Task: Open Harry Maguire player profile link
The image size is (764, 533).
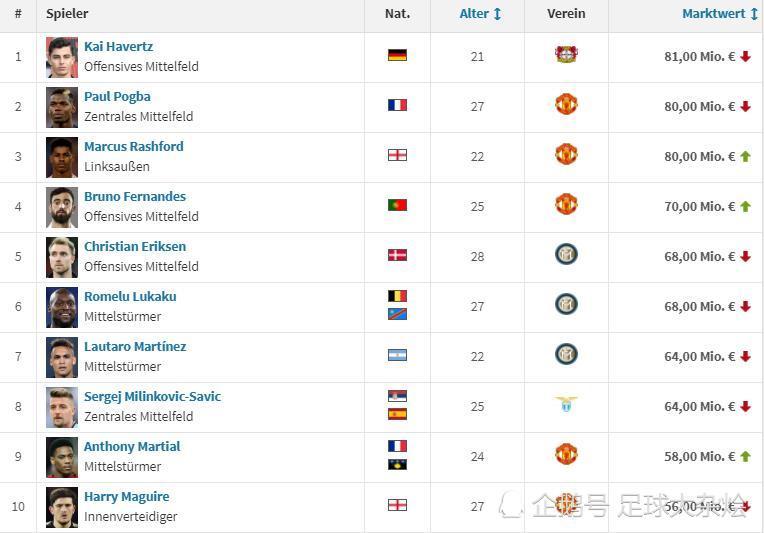Action: tap(127, 496)
